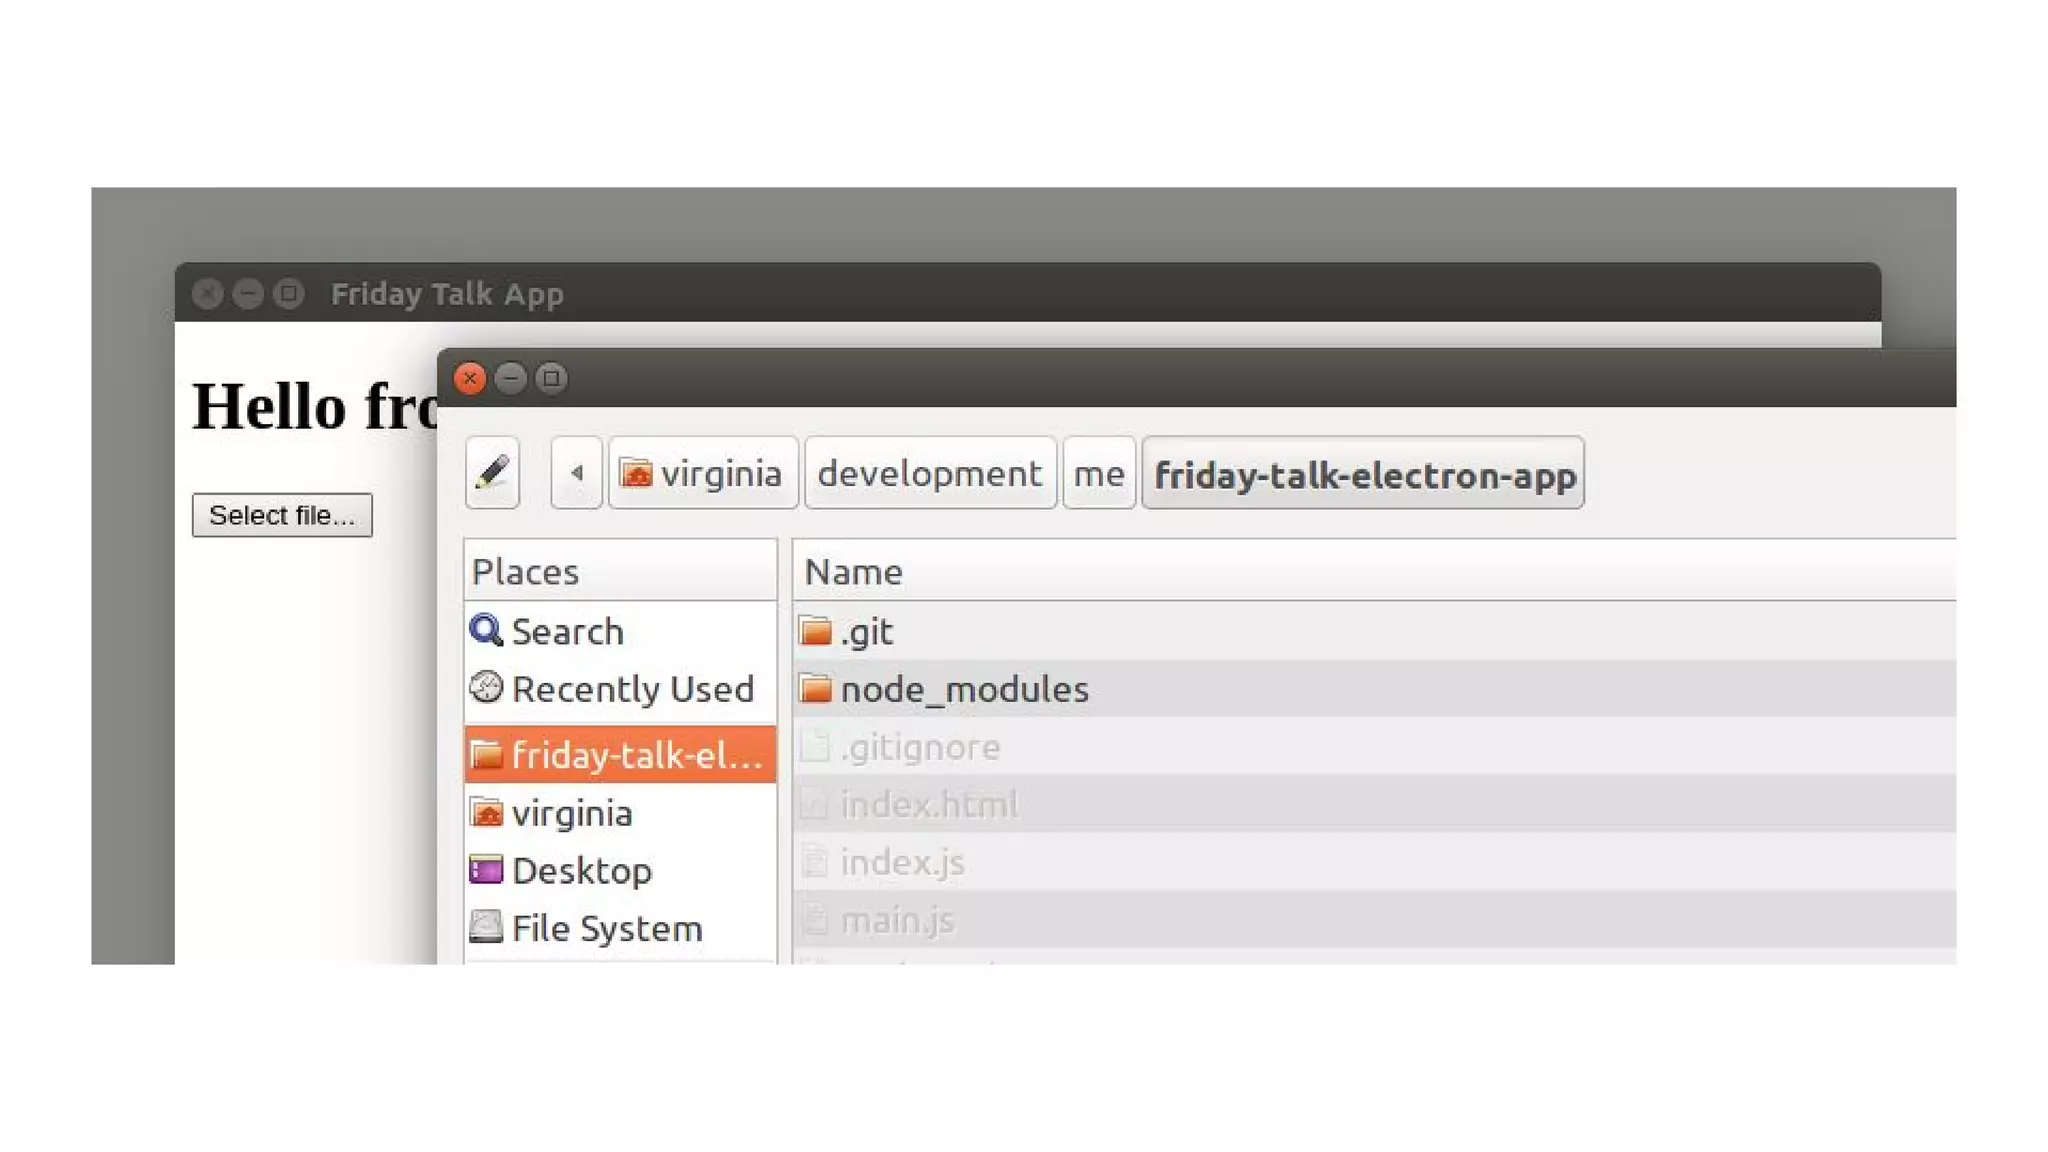This screenshot has width=2048, height=1152.
Task: Open Desktop in Places sidebar
Action: pos(581,870)
